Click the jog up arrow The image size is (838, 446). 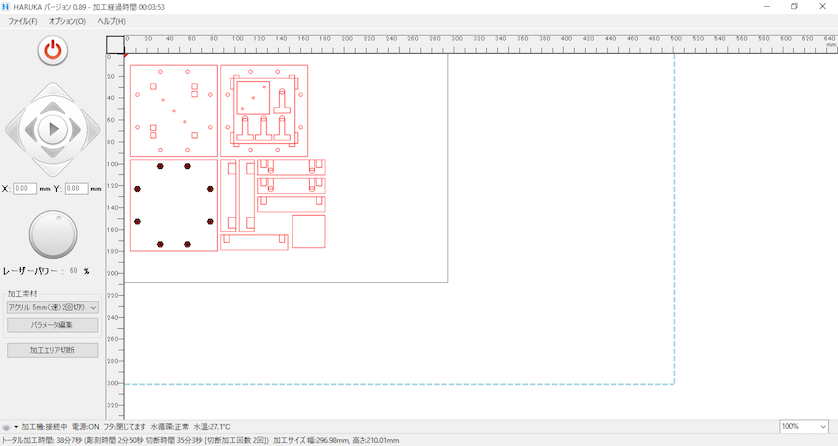pyautogui.click(x=52, y=97)
